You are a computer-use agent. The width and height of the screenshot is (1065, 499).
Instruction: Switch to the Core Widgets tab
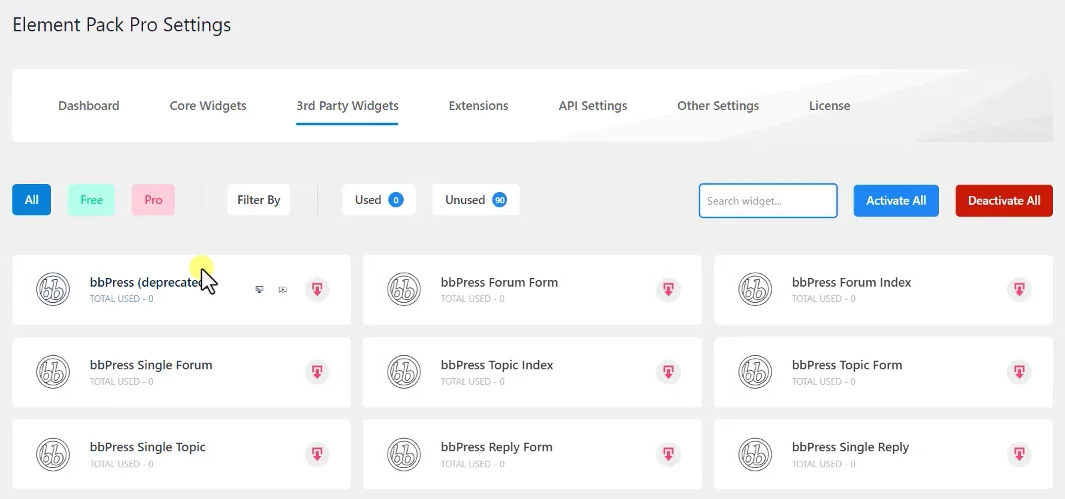coord(208,106)
